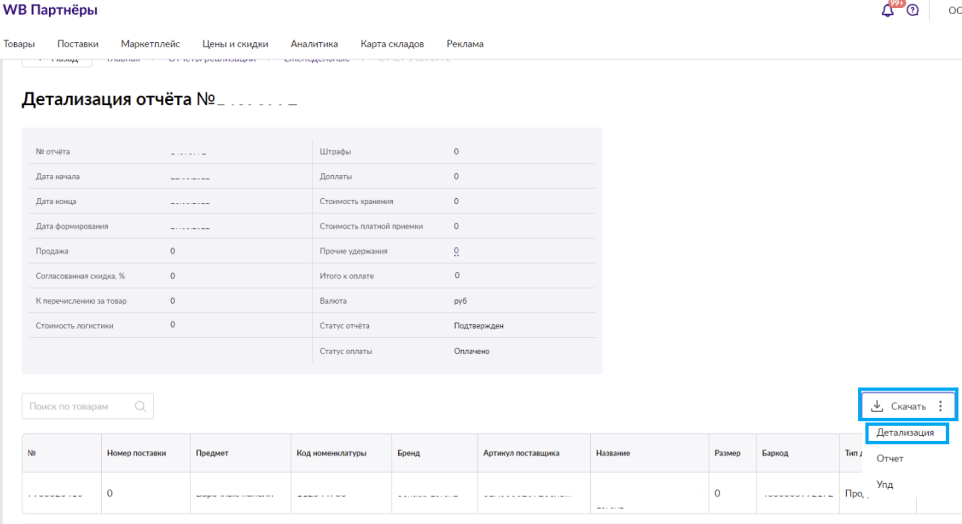Click the Номер поставки column header
Screen dimensions: 962x524
click(136, 453)
